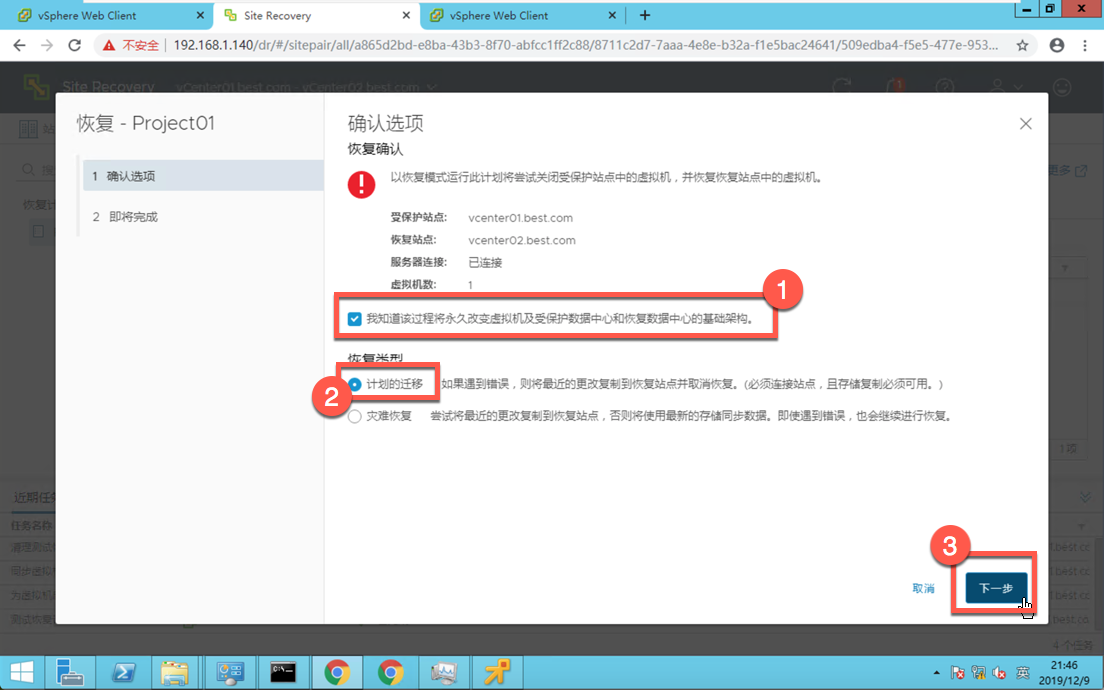Select the 计划的迁移 recovery type
This screenshot has width=1104, height=690.
tap(354, 384)
